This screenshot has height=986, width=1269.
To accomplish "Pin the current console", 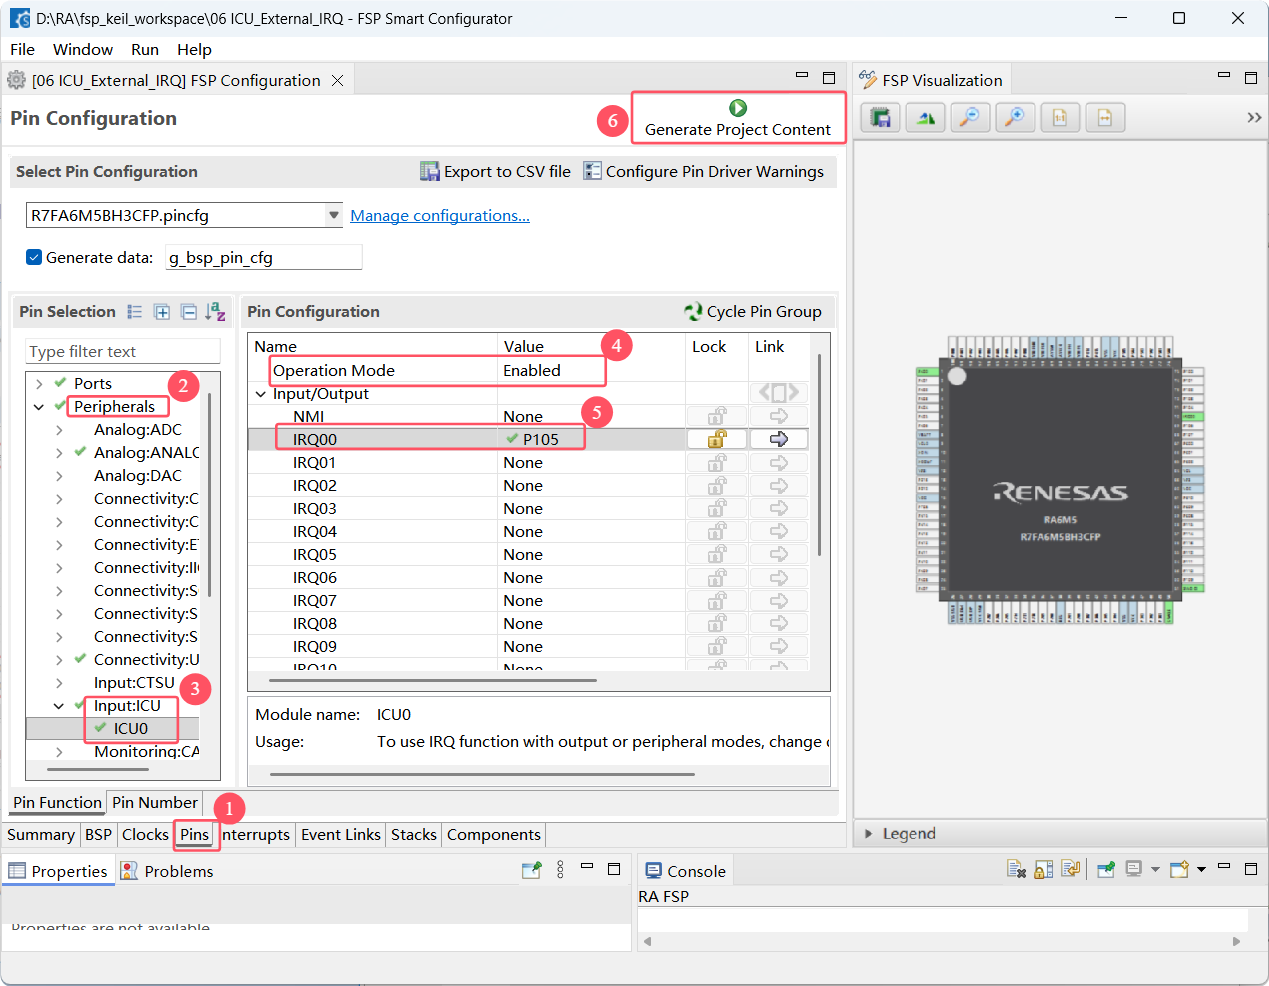I will tap(1106, 870).
